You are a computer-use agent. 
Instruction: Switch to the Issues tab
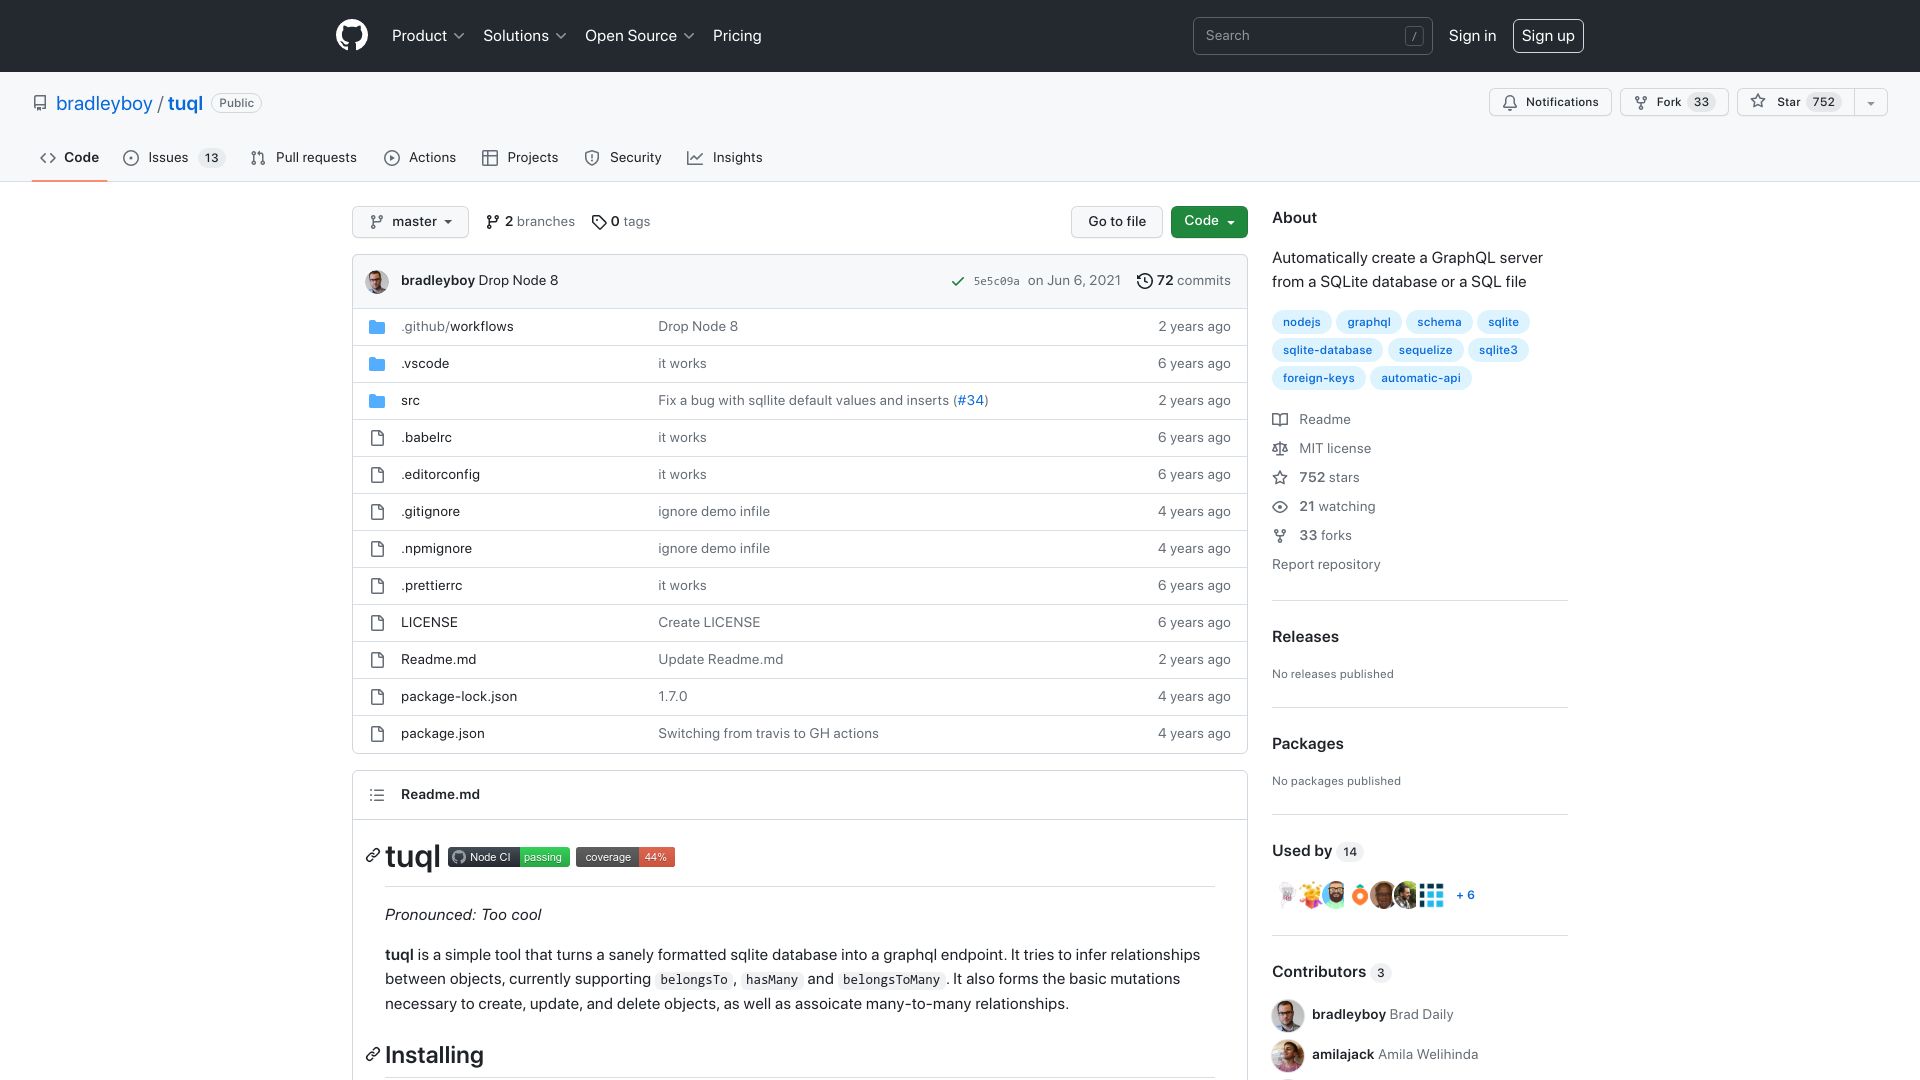coord(174,158)
